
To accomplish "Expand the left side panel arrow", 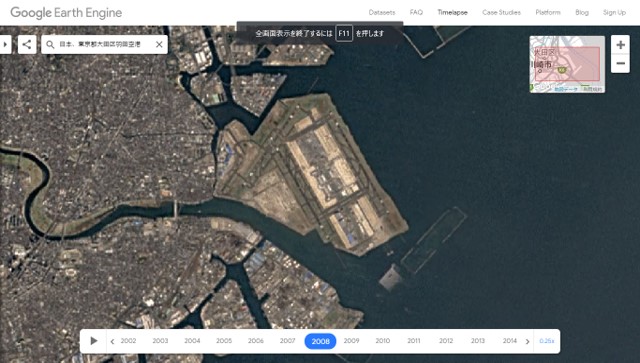I will pos(5,44).
